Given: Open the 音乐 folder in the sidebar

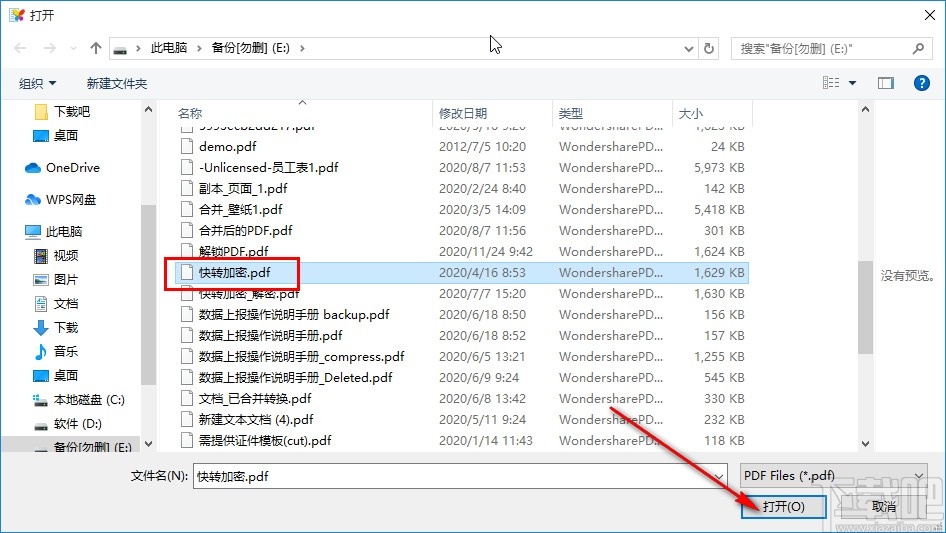Looking at the screenshot, I should [x=56, y=351].
